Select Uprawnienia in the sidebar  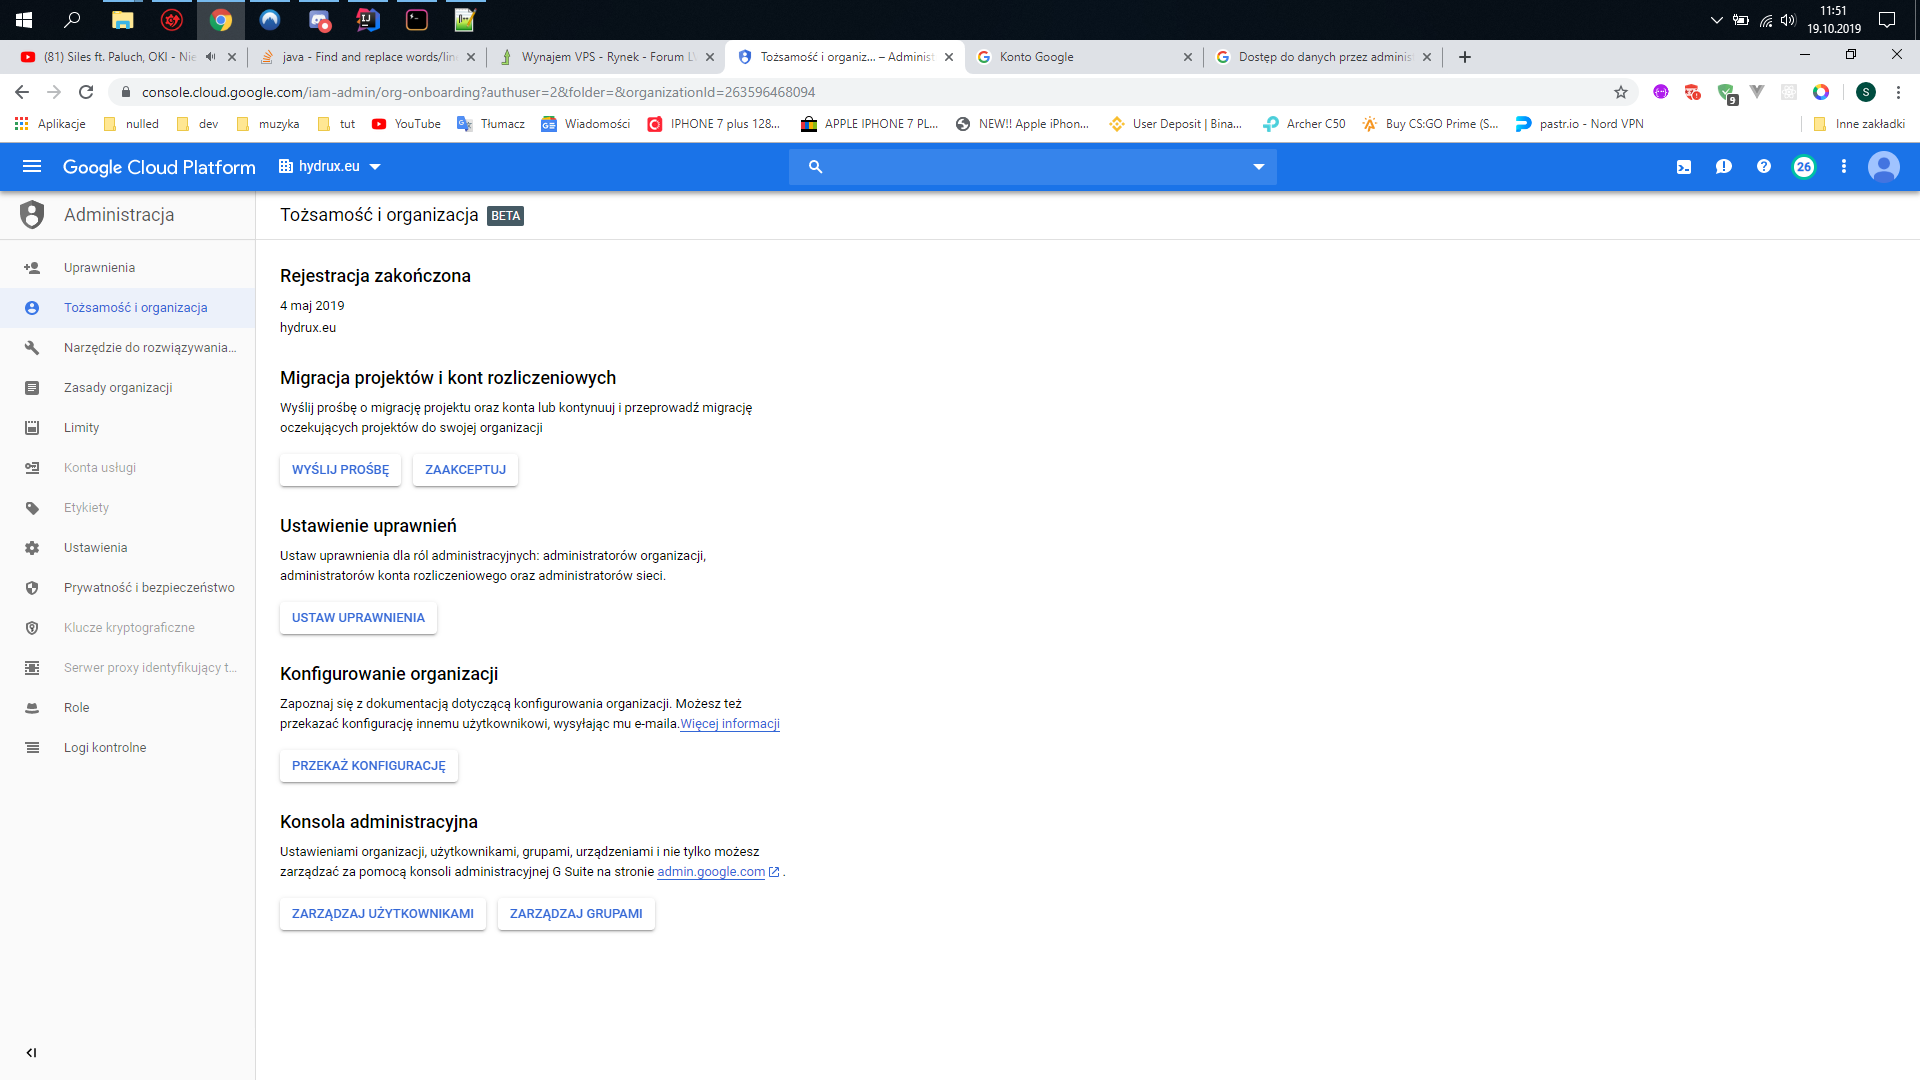tap(99, 268)
